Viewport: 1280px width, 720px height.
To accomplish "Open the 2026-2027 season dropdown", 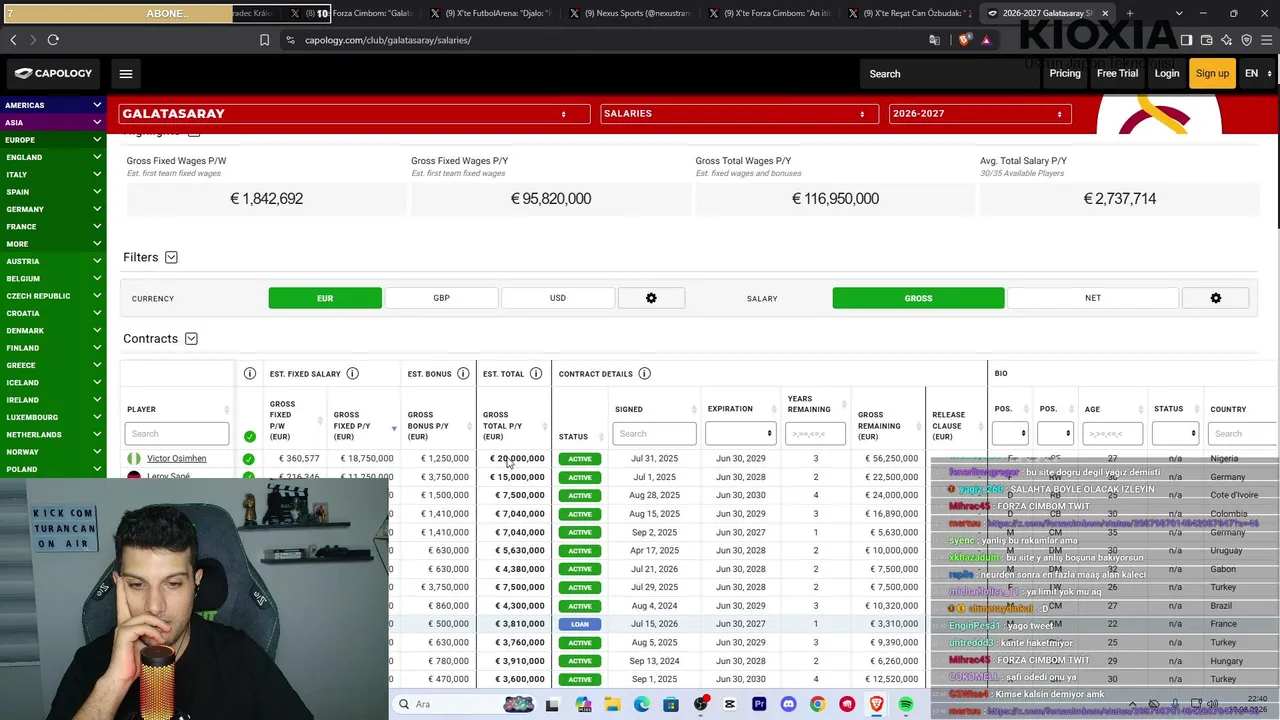I will coord(980,114).
